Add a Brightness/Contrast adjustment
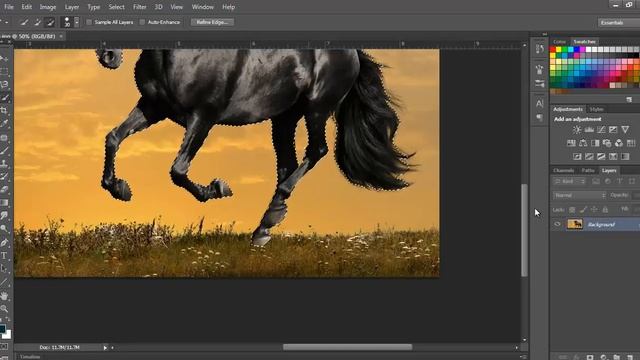This screenshot has width=640, height=360. pyautogui.click(x=577, y=129)
